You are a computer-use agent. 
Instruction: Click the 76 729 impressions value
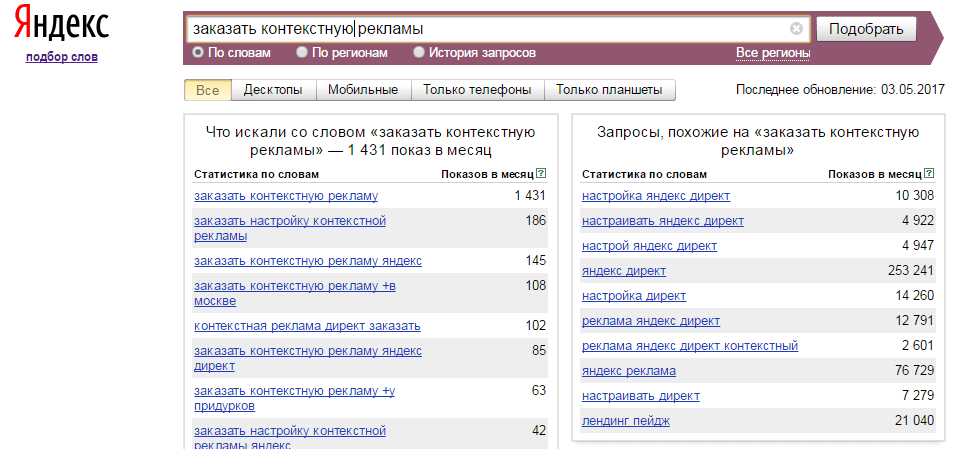(915, 371)
